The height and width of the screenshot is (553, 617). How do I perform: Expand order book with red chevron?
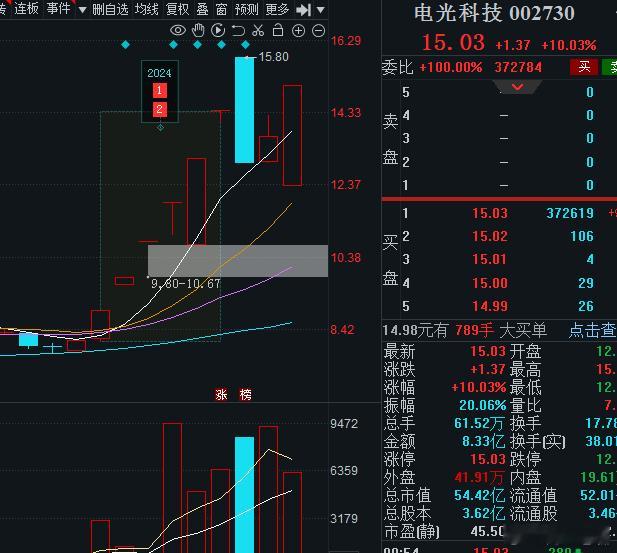(x=517, y=87)
